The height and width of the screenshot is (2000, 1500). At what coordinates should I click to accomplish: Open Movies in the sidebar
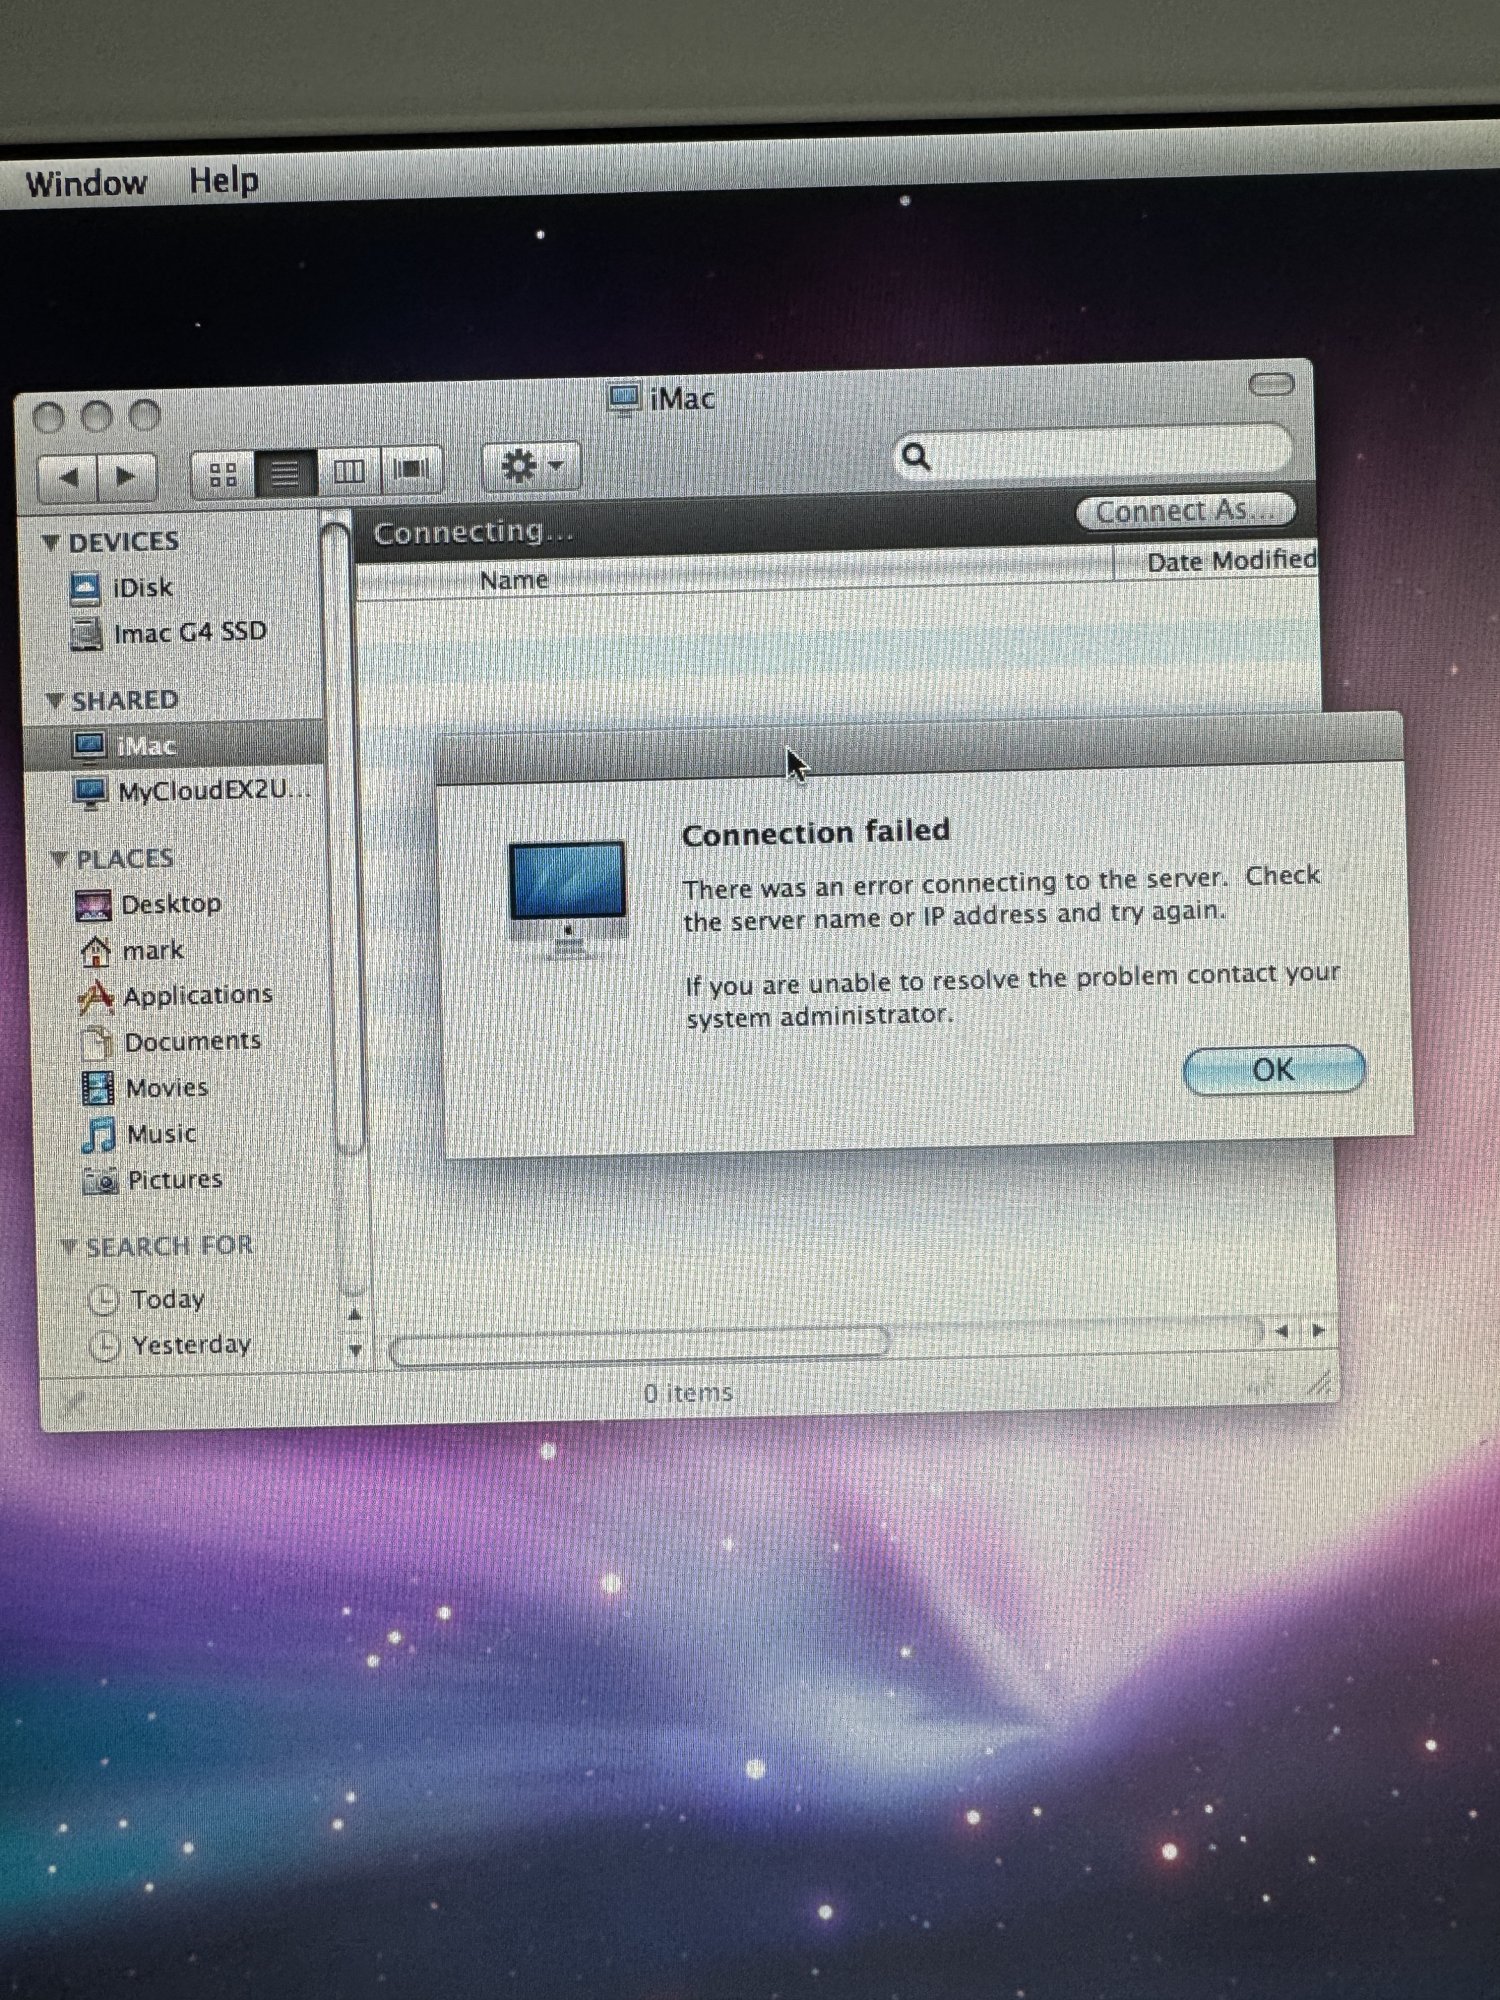145,1088
